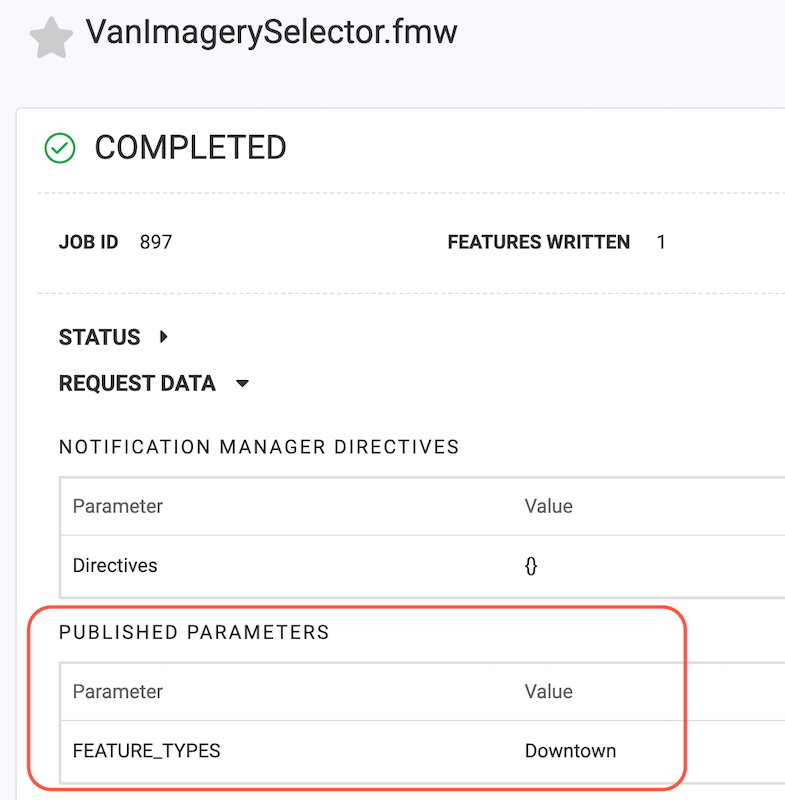Click the green COMPLETED checkmark icon
The width and height of the screenshot is (785, 800).
coord(59,147)
